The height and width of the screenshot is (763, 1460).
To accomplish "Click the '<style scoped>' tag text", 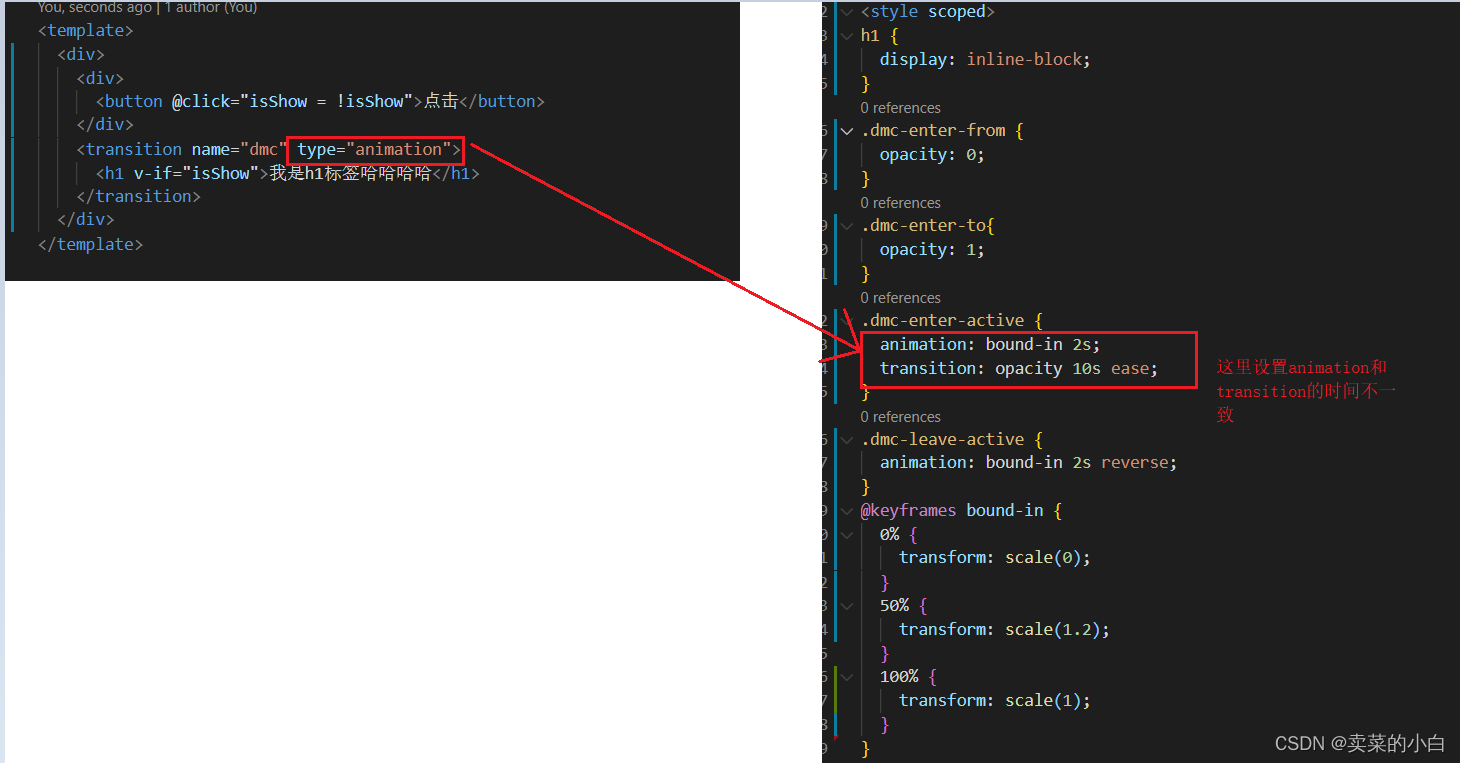I will (928, 12).
